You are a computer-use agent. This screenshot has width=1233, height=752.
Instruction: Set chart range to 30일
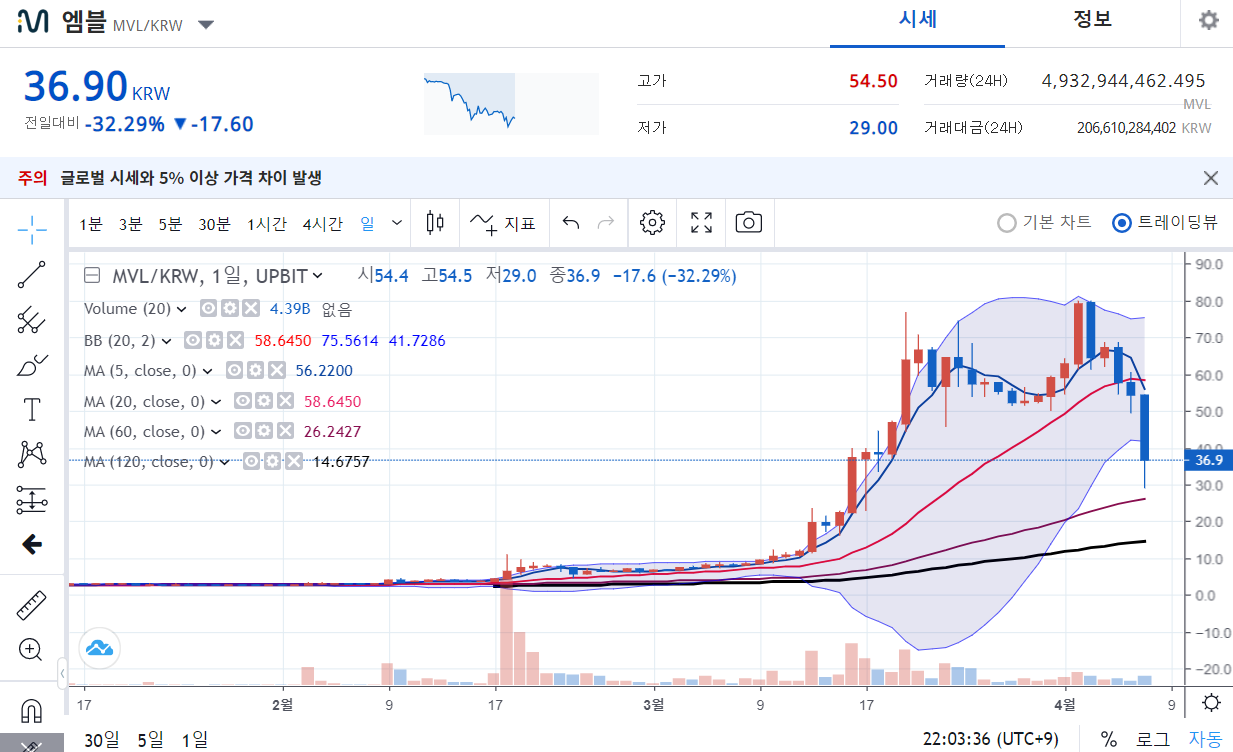(101, 740)
